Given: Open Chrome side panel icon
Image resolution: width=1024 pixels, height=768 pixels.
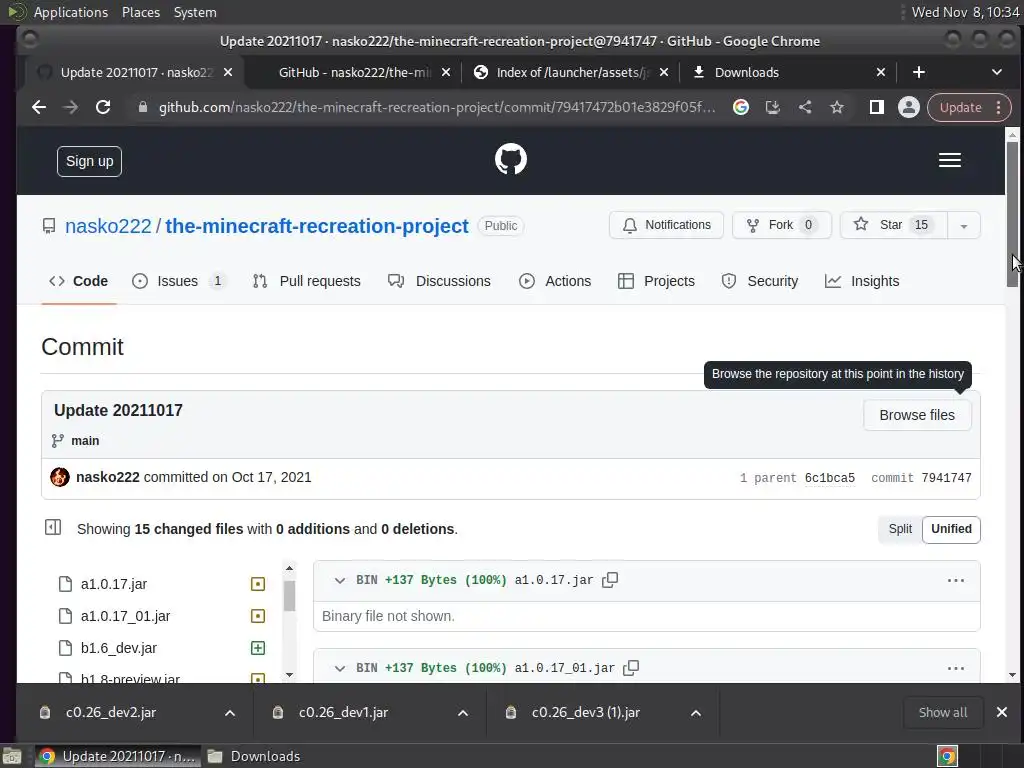Looking at the screenshot, I should tap(876, 107).
